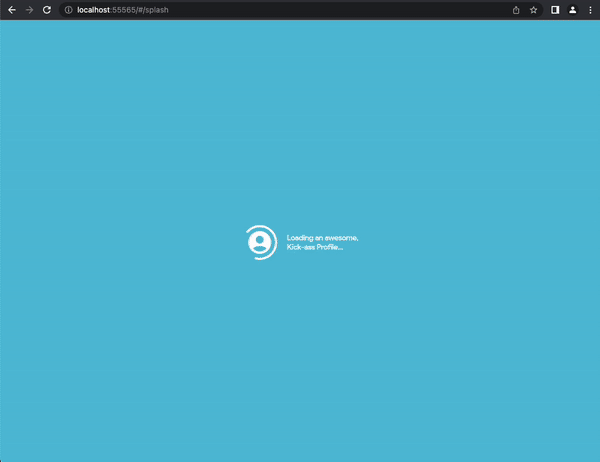This screenshot has width=600, height=462.
Task: View site information icon in address bar
Action: 68,10
